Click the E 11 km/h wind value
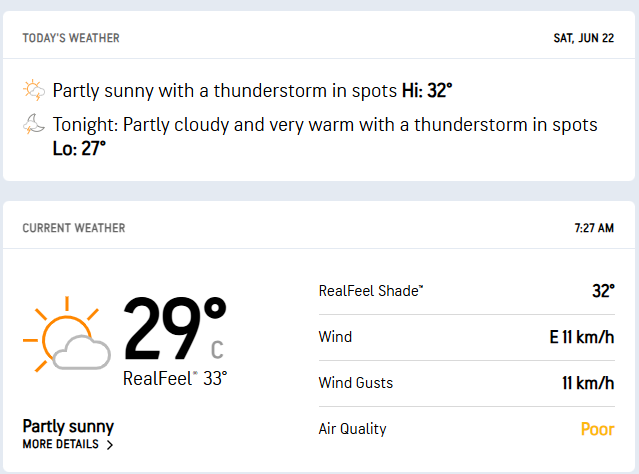The height and width of the screenshot is (474, 639). pyautogui.click(x=581, y=337)
